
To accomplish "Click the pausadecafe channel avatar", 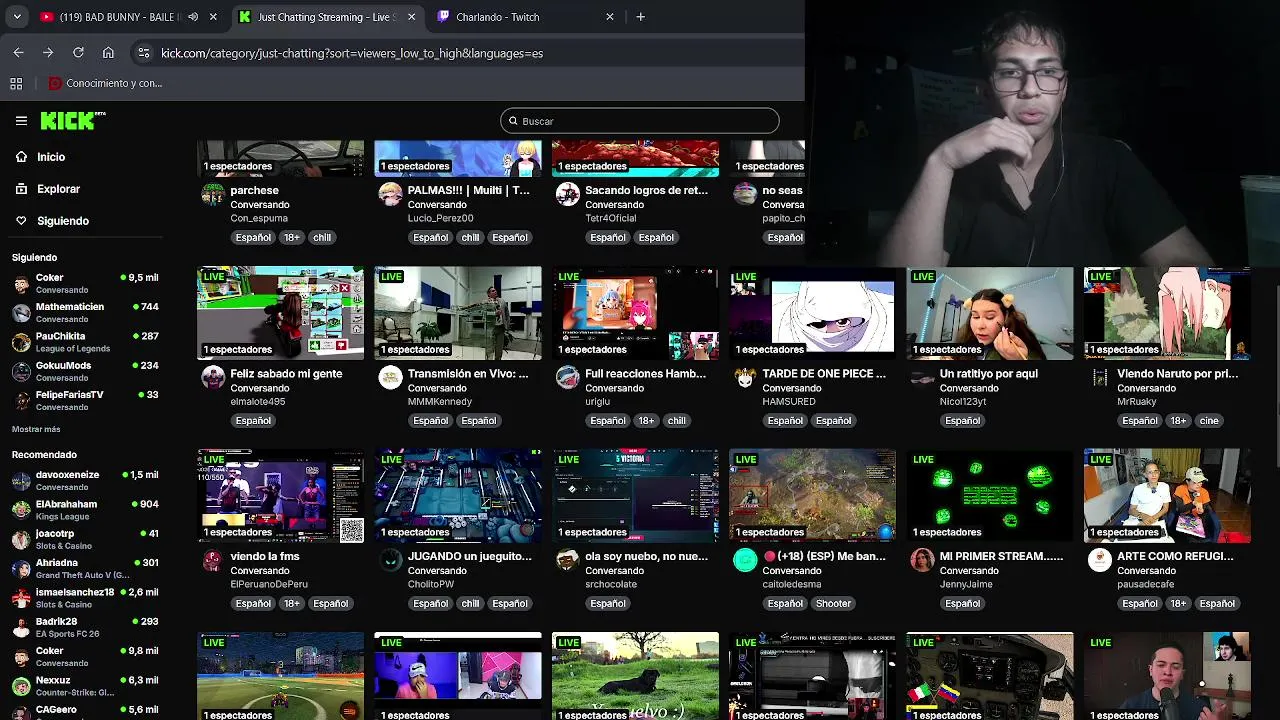I will coord(1100,560).
